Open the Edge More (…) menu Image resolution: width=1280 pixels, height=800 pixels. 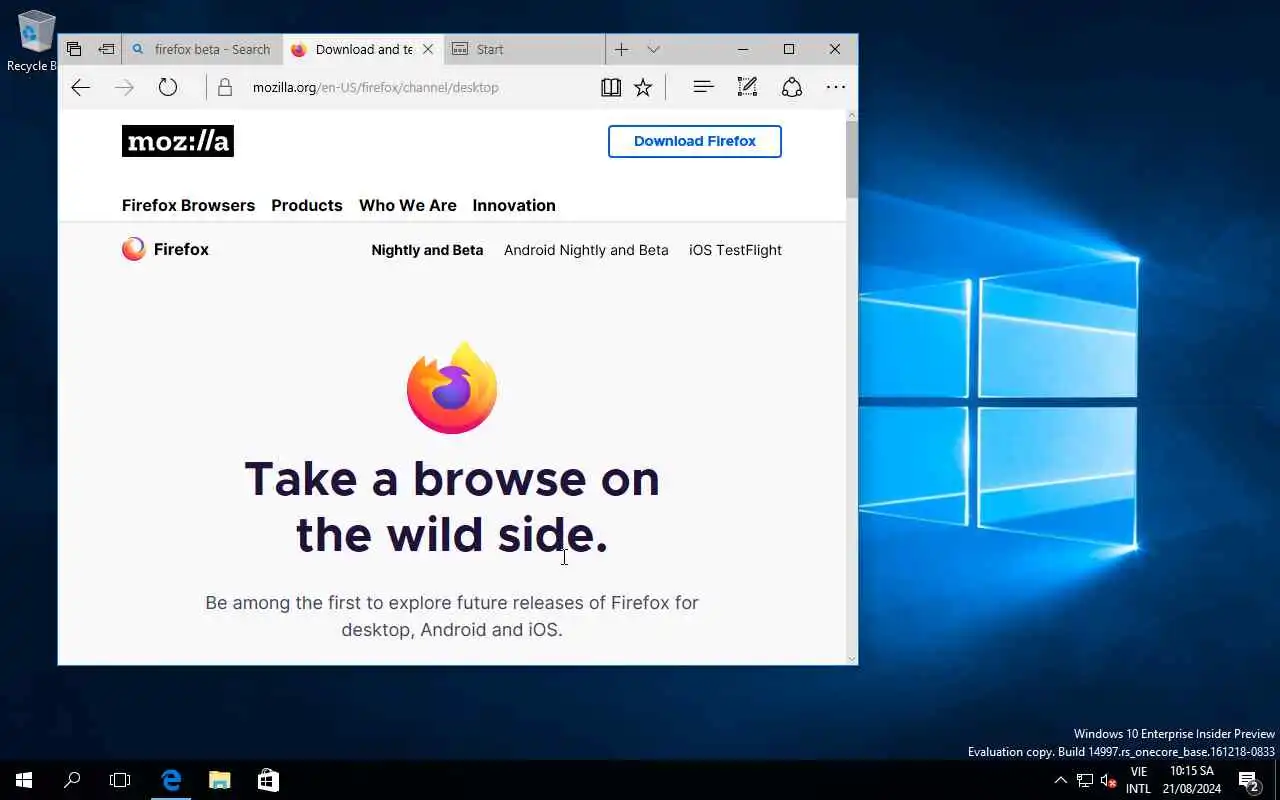point(836,87)
